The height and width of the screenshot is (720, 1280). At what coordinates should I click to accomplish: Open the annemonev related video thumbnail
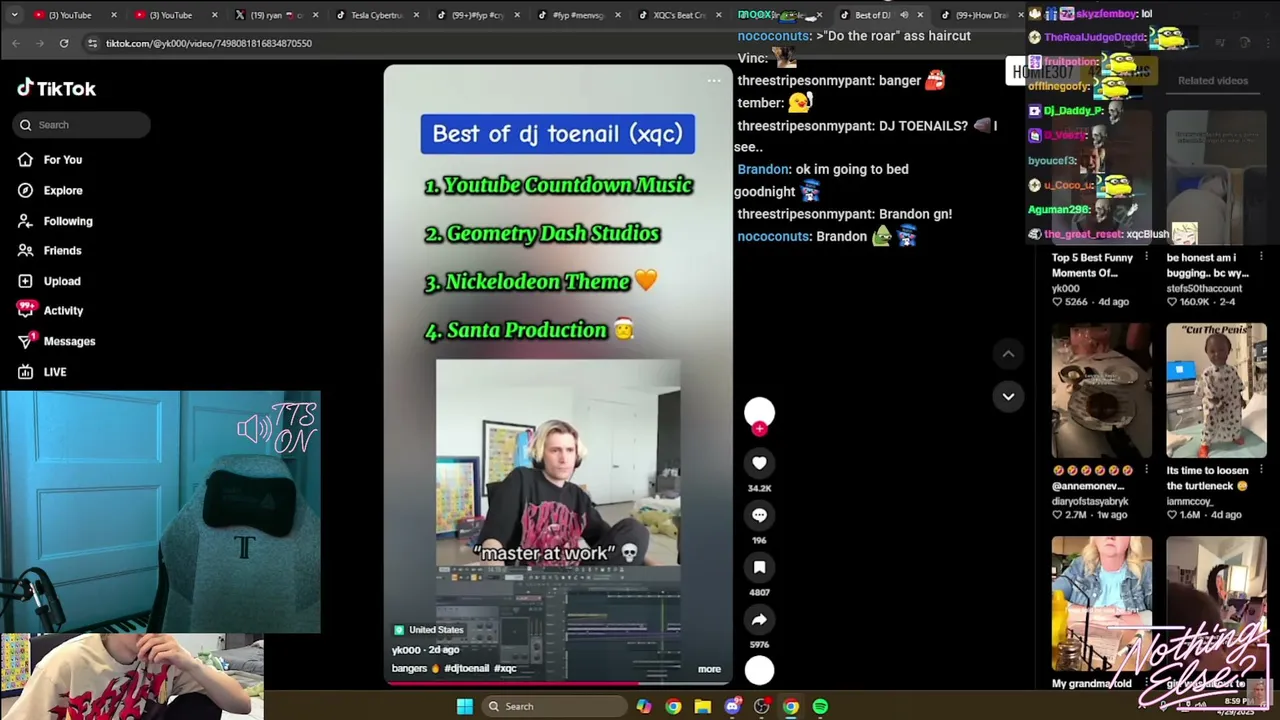tap(1102, 390)
